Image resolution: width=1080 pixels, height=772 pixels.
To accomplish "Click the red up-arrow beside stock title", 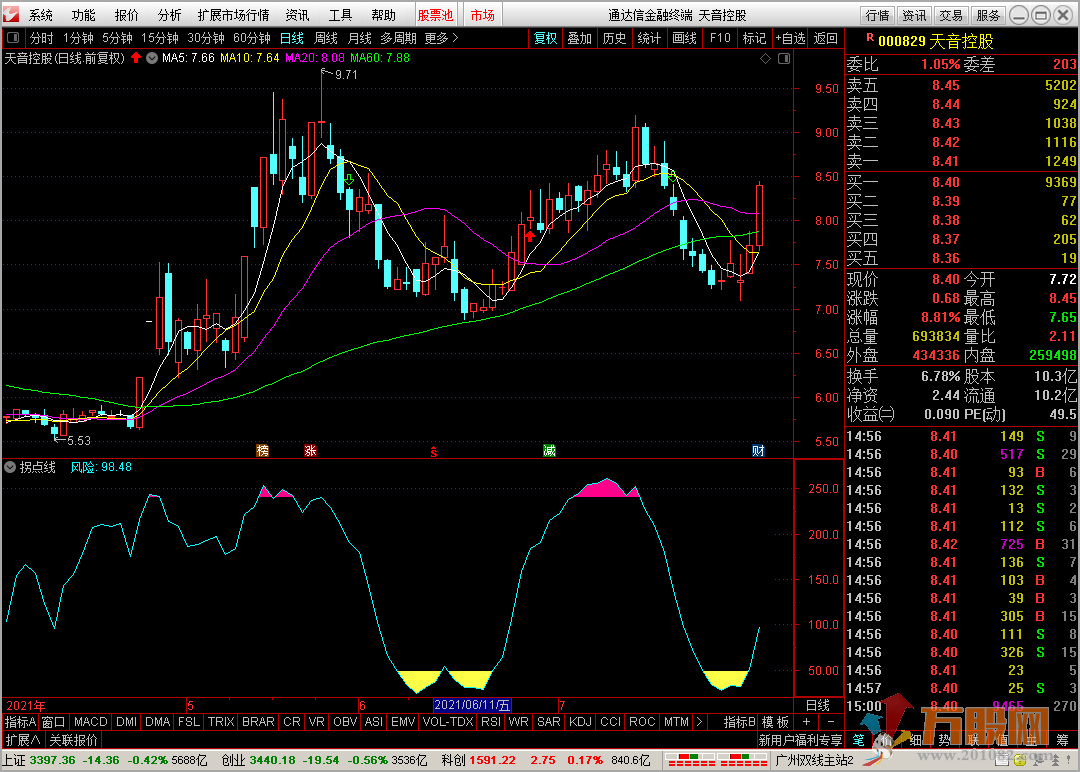I will (136, 58).
